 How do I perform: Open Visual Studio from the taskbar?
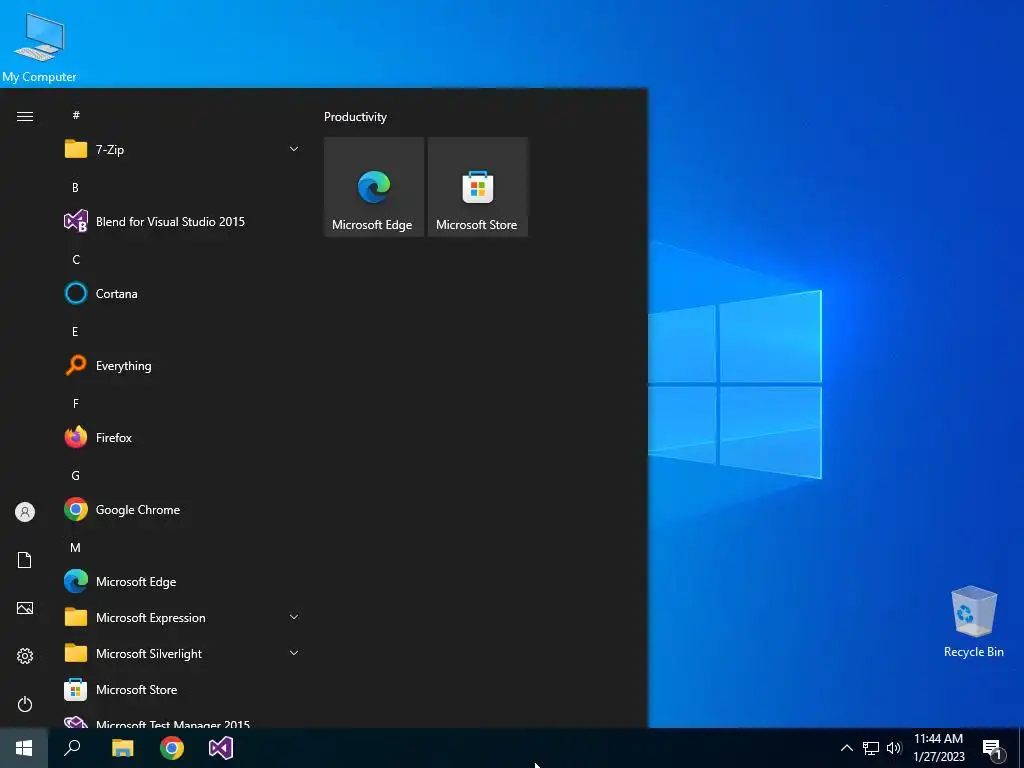coord(221,748)
